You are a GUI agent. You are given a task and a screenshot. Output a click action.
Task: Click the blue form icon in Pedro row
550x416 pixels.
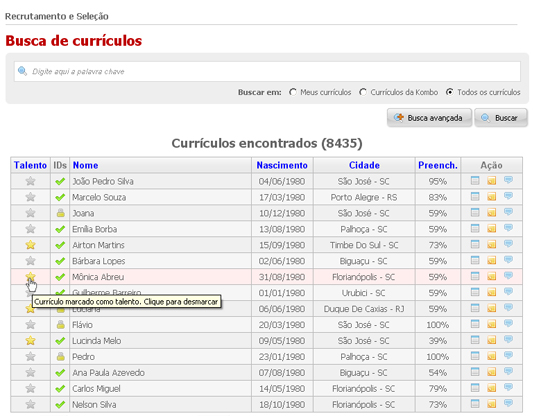(x=475, y=356)
